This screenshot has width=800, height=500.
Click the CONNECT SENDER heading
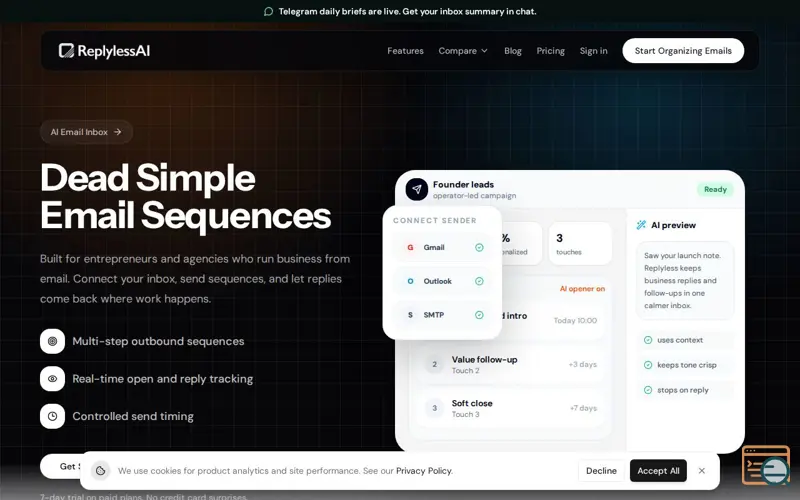(x=435, y=220)
